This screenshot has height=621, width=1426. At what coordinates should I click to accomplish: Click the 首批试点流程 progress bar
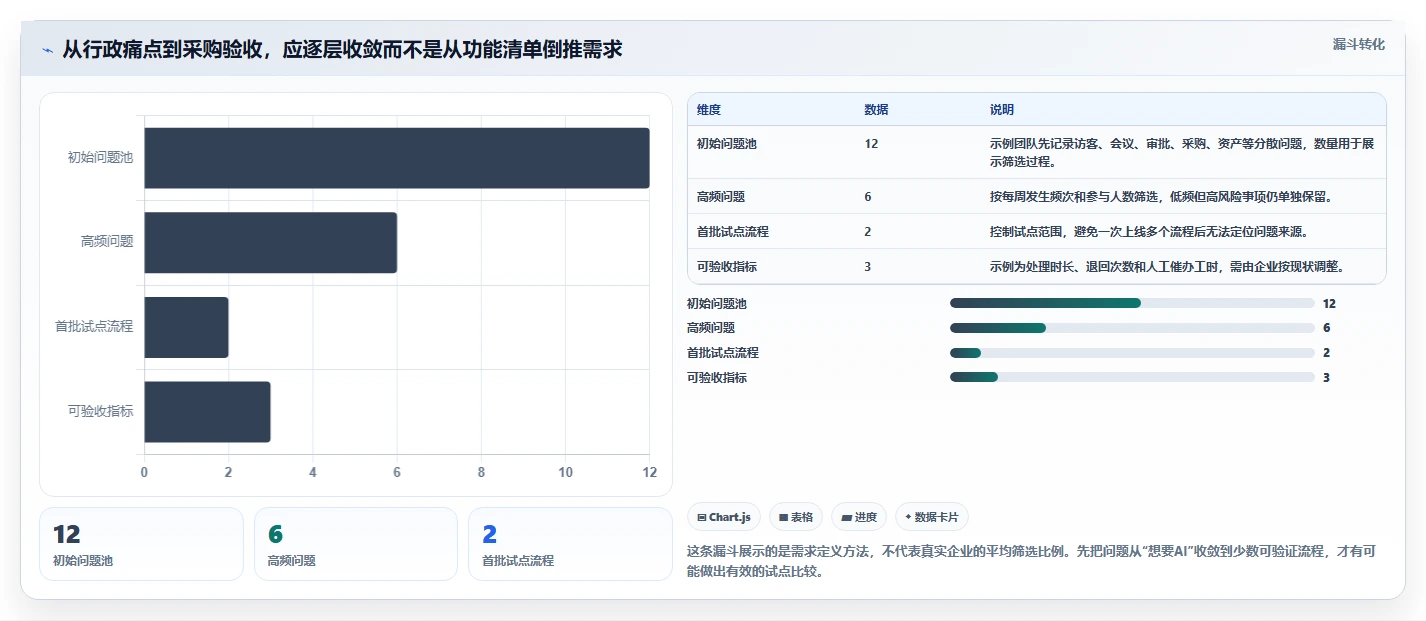[1132, 353]
